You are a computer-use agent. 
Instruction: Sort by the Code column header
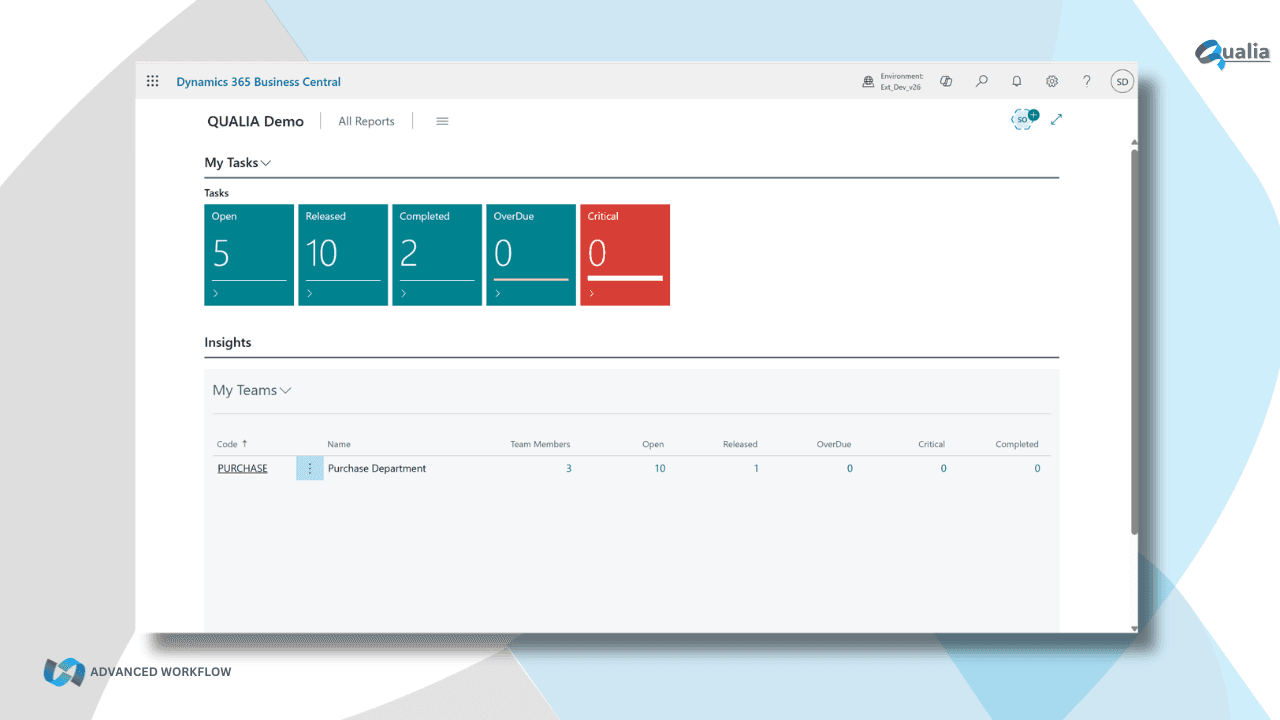232,444
